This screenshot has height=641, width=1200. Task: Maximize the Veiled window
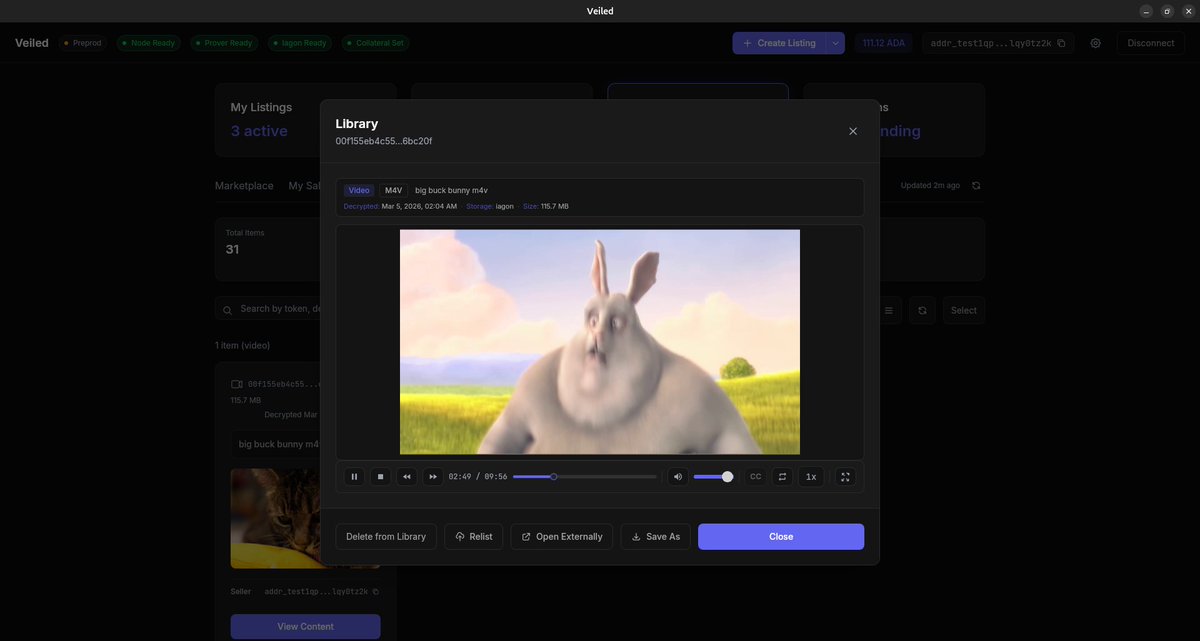pos(1167,11)
